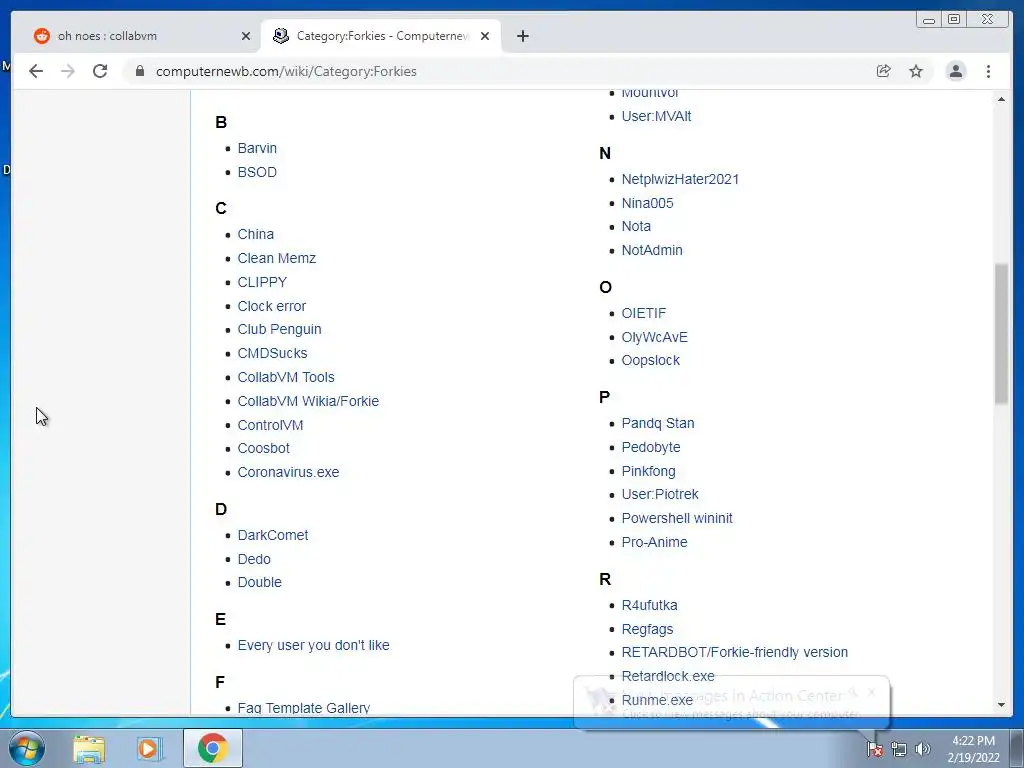Screen dimensions: 1024x768
Task: Open the Pro-Anime link
Action: point(654,543)
